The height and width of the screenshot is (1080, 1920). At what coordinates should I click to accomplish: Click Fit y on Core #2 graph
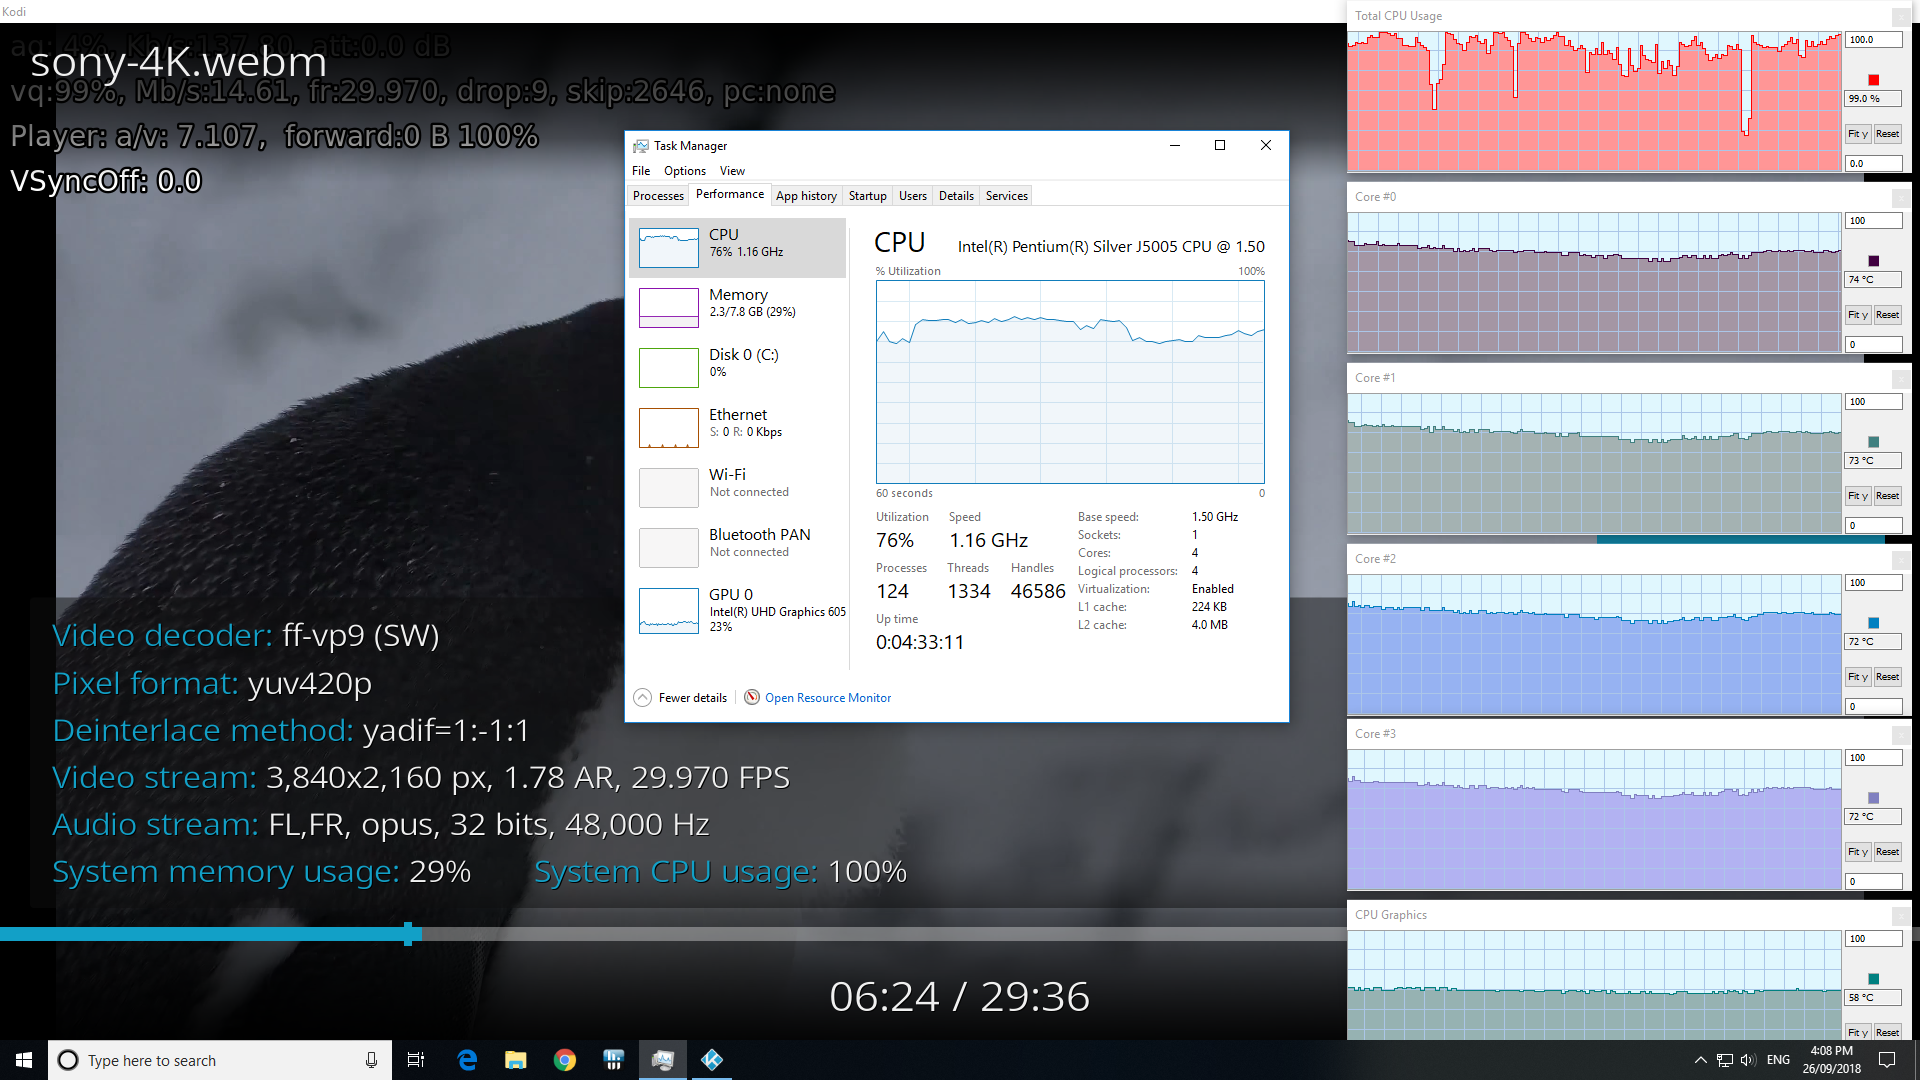pyautogui.click(x=1858, y=677)
